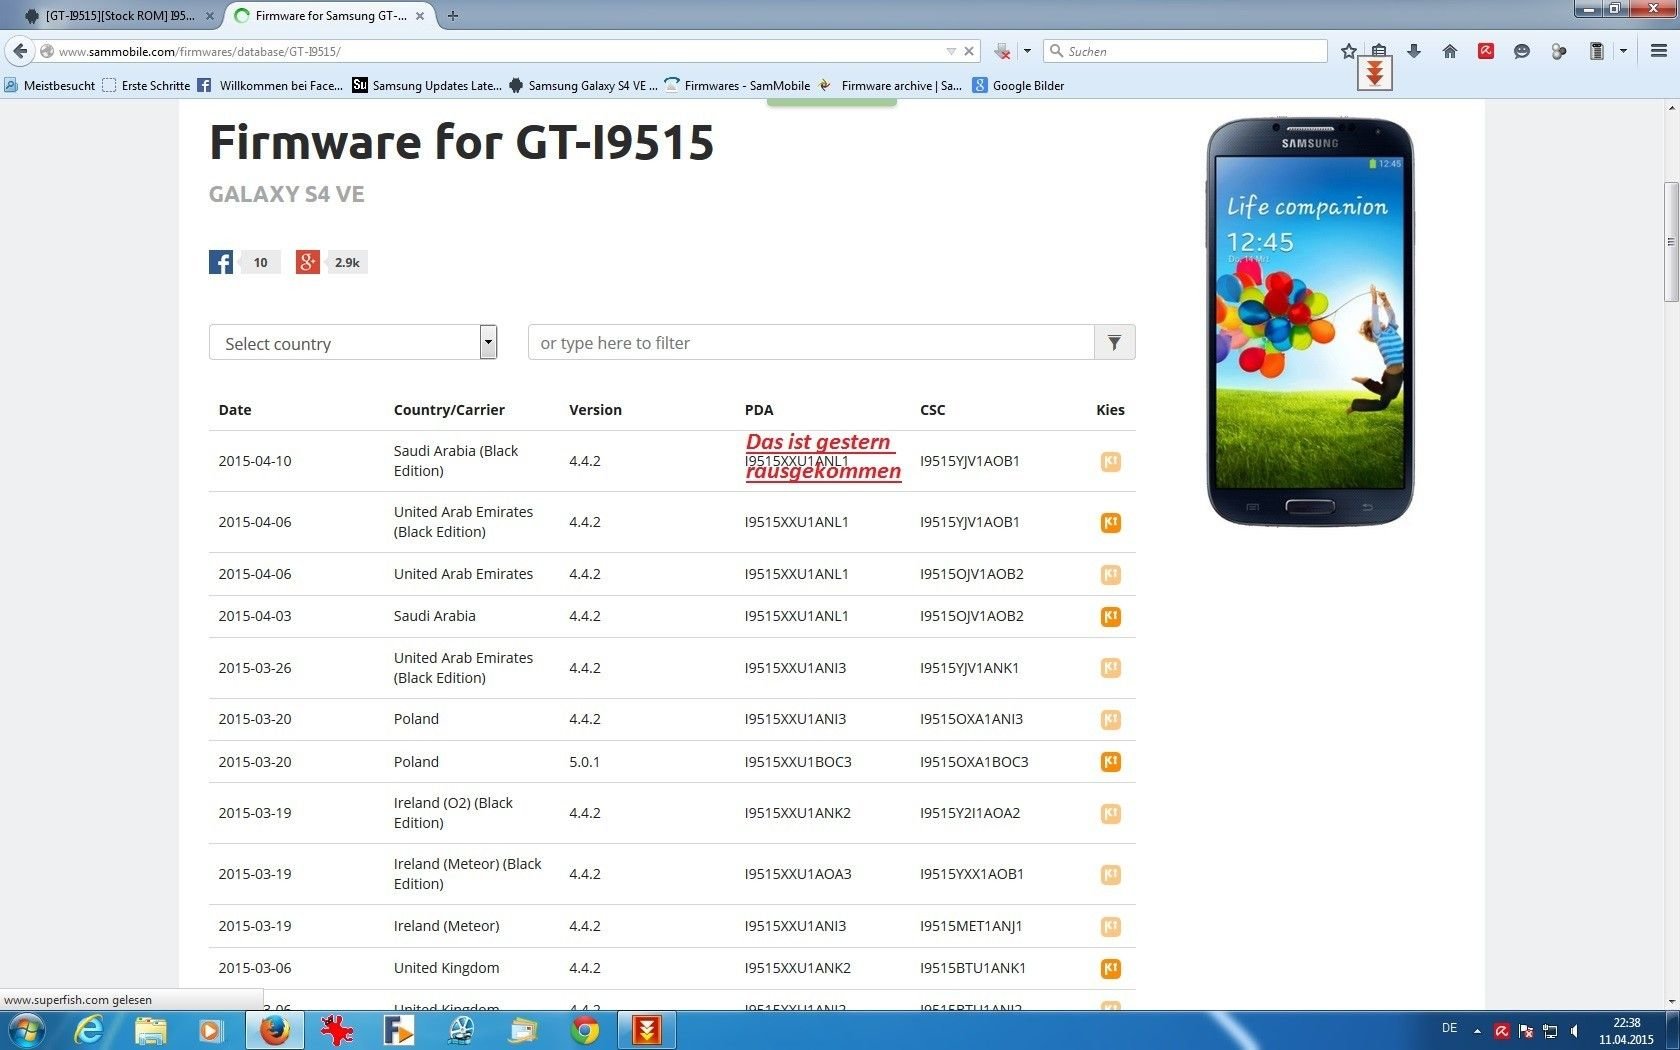1680x1050 pixels.
Task: Click the vertical page scrollbar thumb
Action: coord(1670,242)
